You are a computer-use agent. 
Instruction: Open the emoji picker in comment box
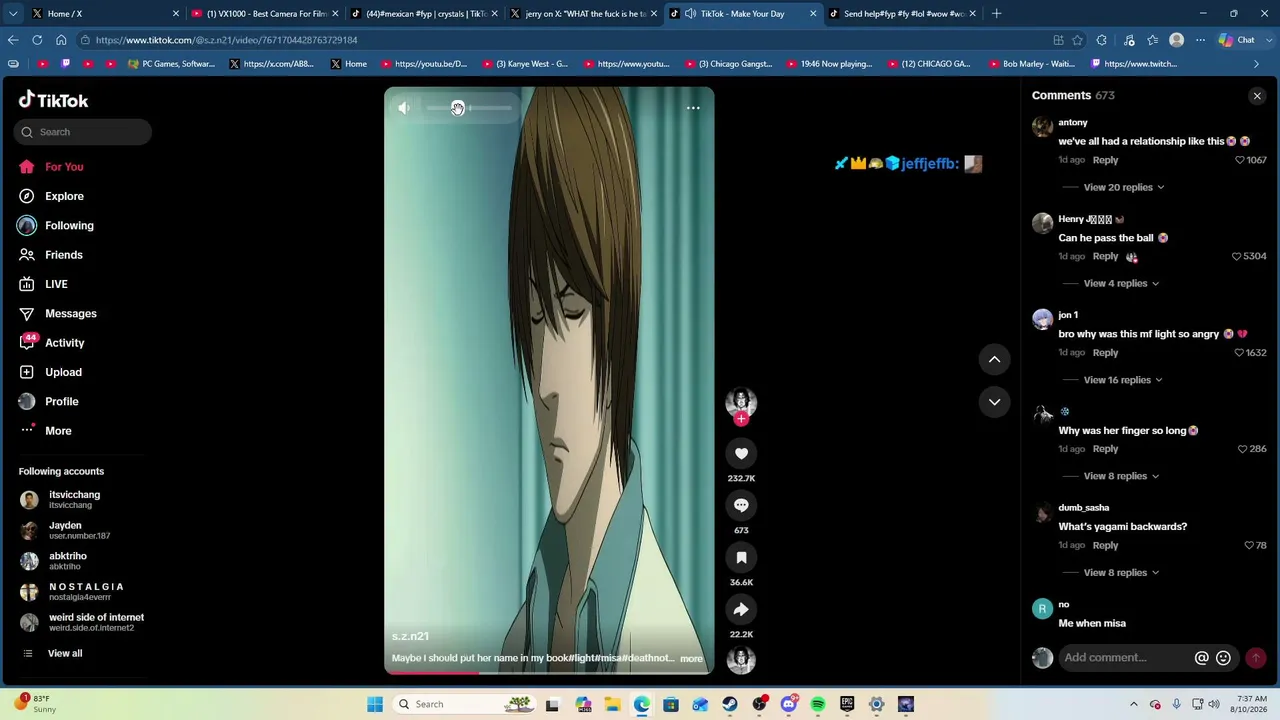pyautogui.click(x=1223, y=658)
